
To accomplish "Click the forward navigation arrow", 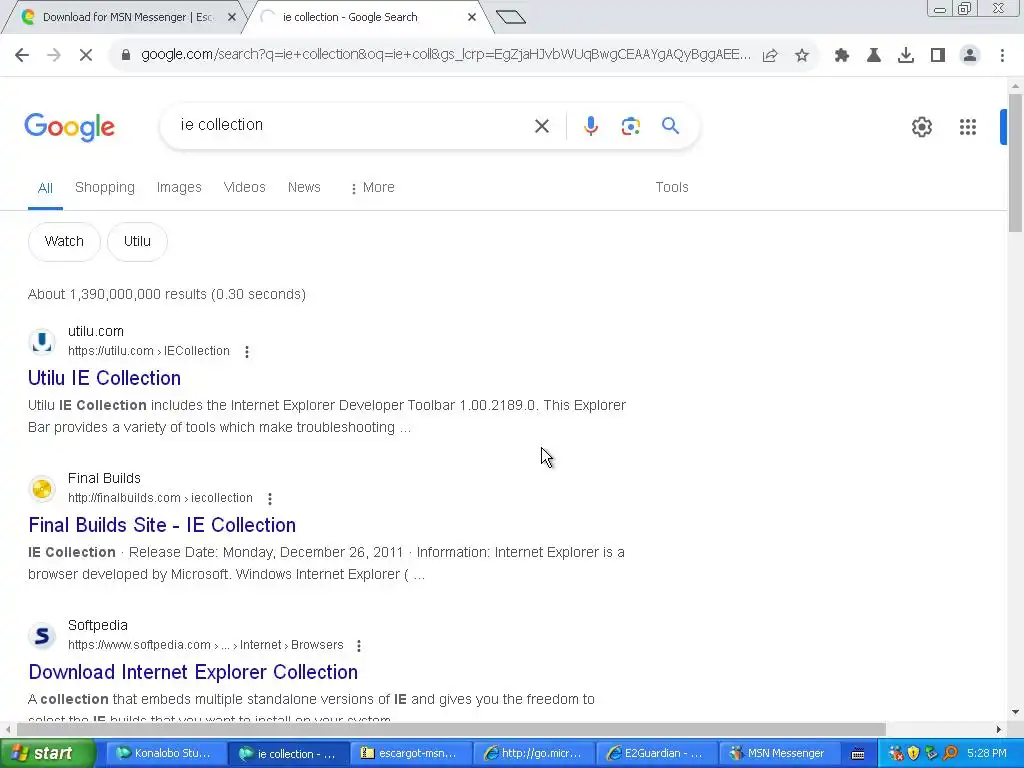I will coord(54,55).
